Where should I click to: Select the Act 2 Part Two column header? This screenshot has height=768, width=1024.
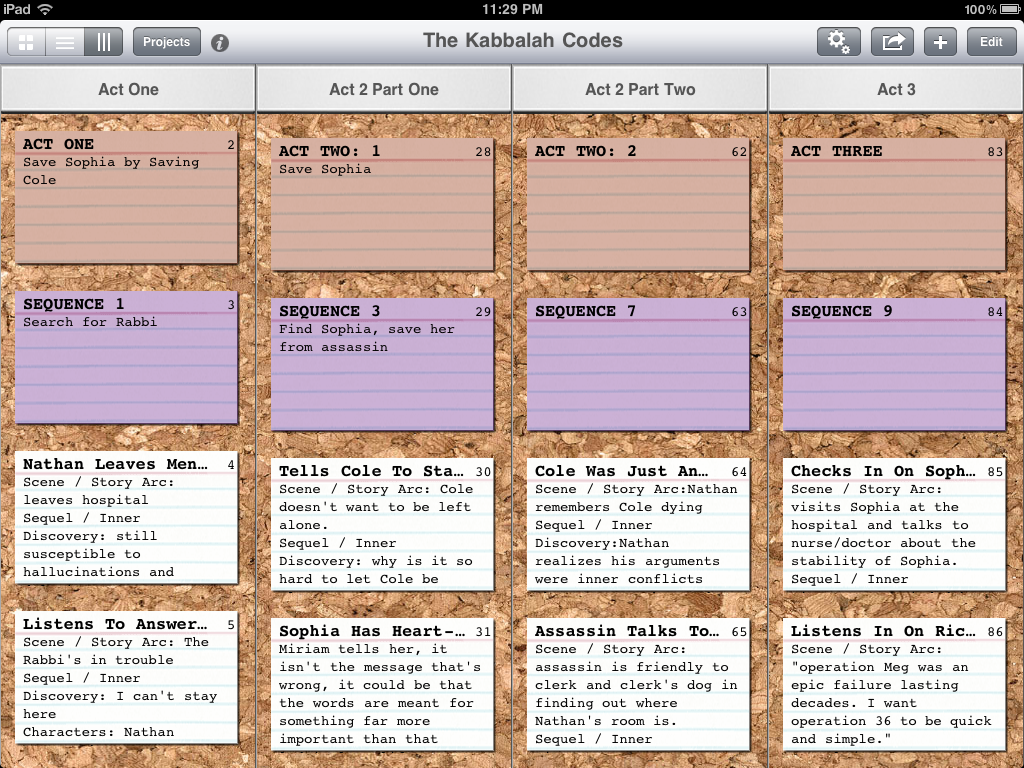coord(640,89)
